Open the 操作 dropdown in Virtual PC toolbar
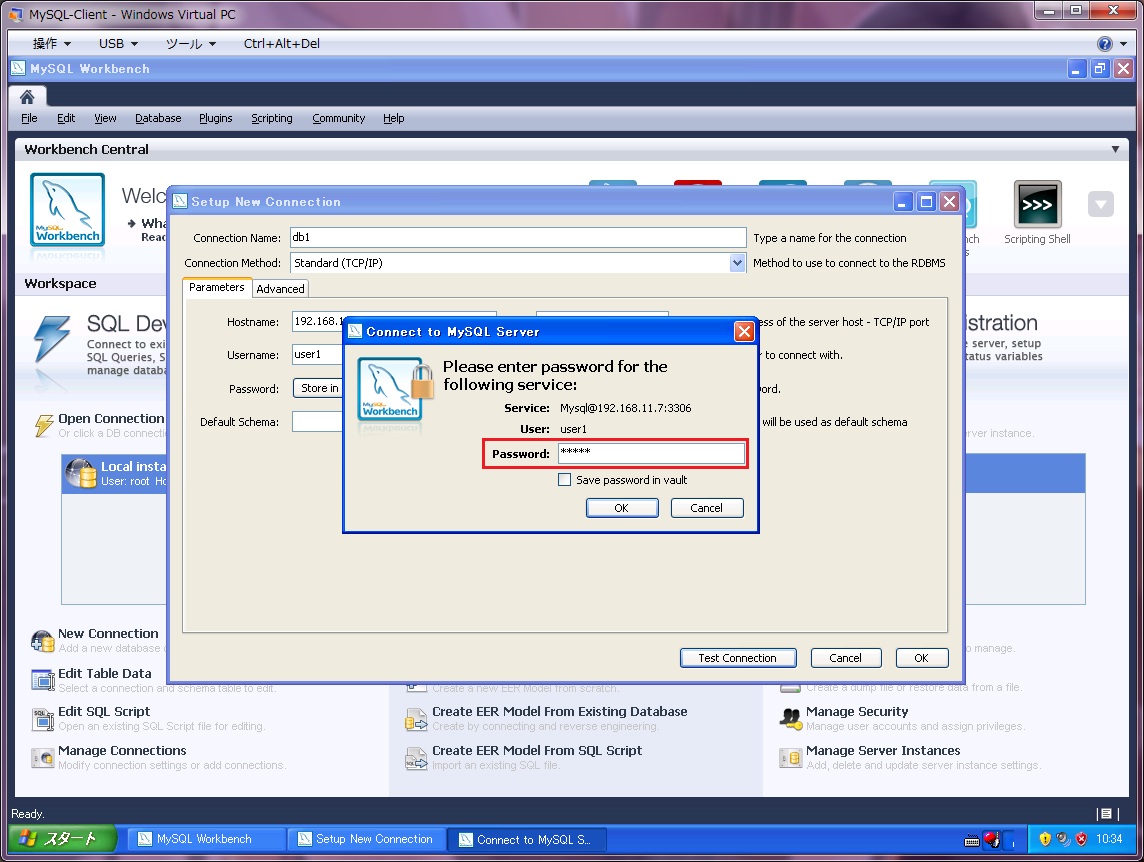This screenshot has height=862, width=1144. click(51, 44)
